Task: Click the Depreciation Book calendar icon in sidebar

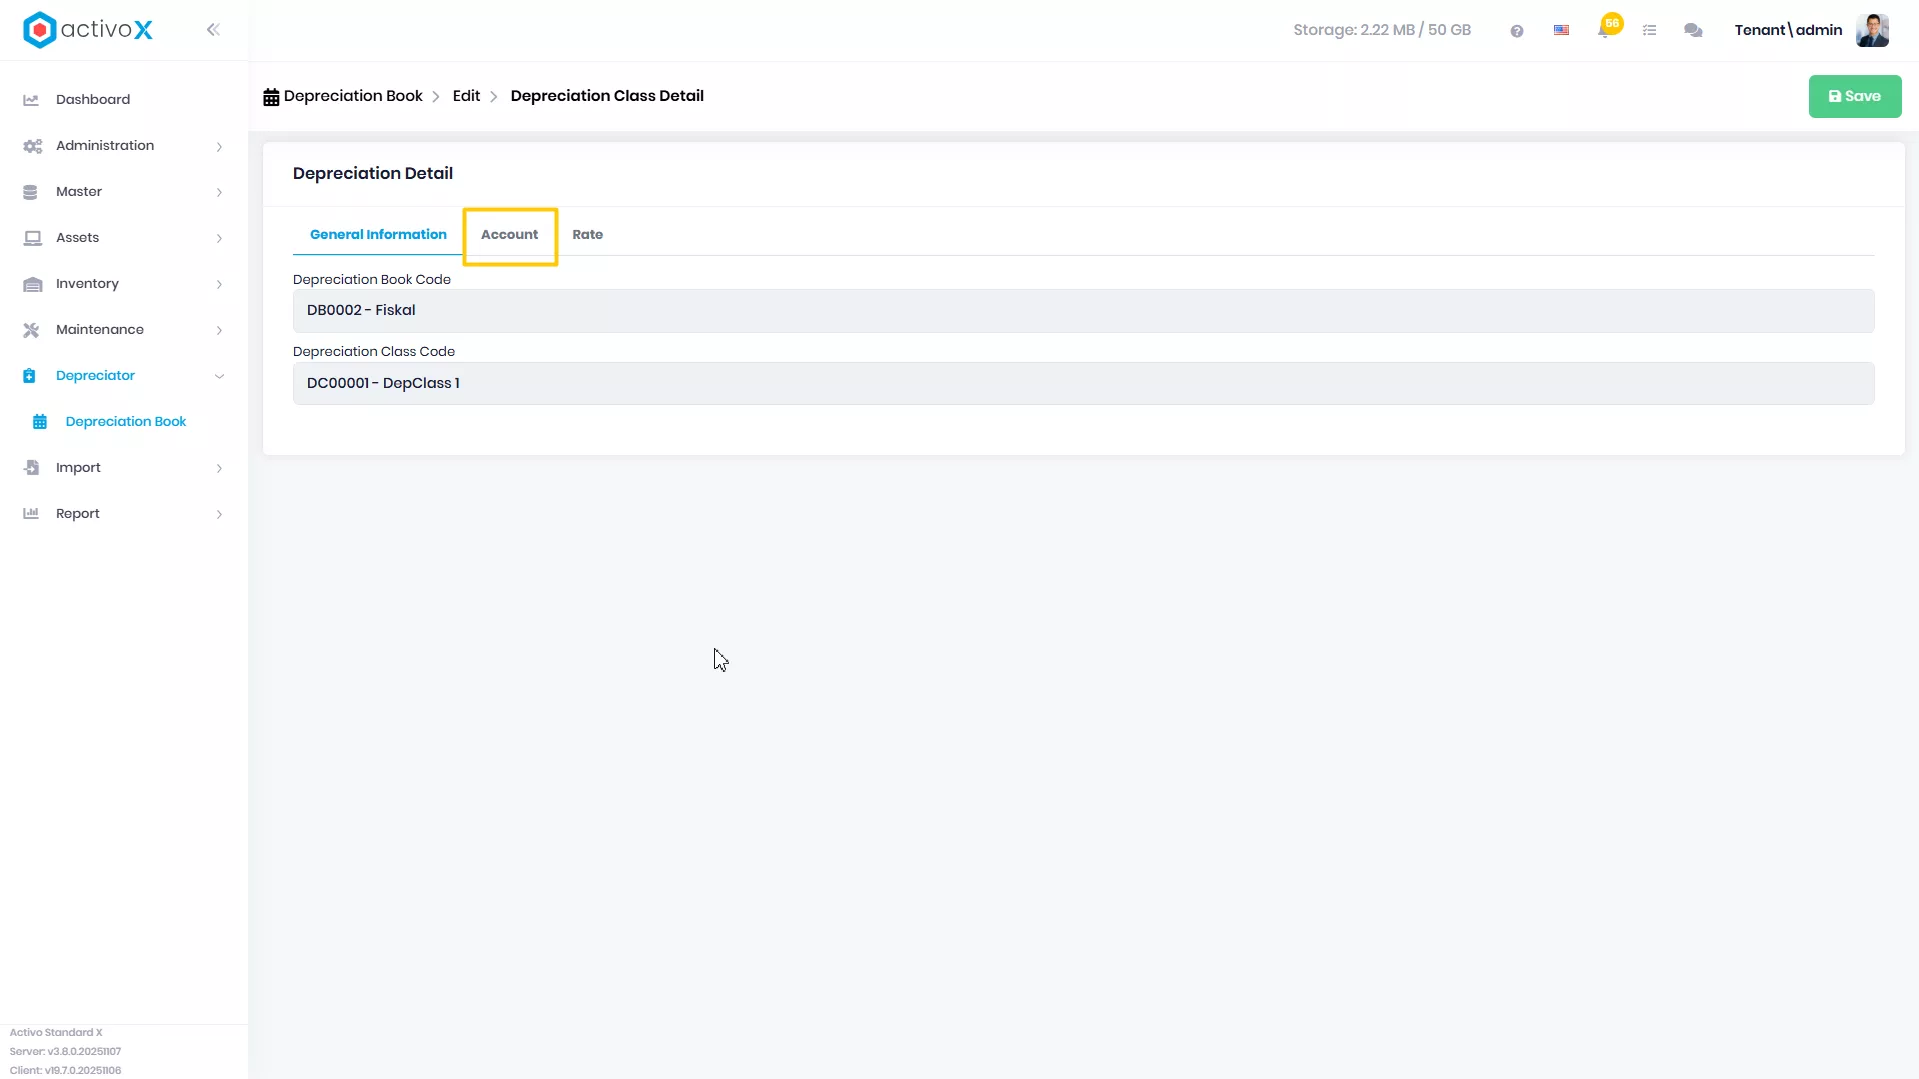Action: point(40,422)
